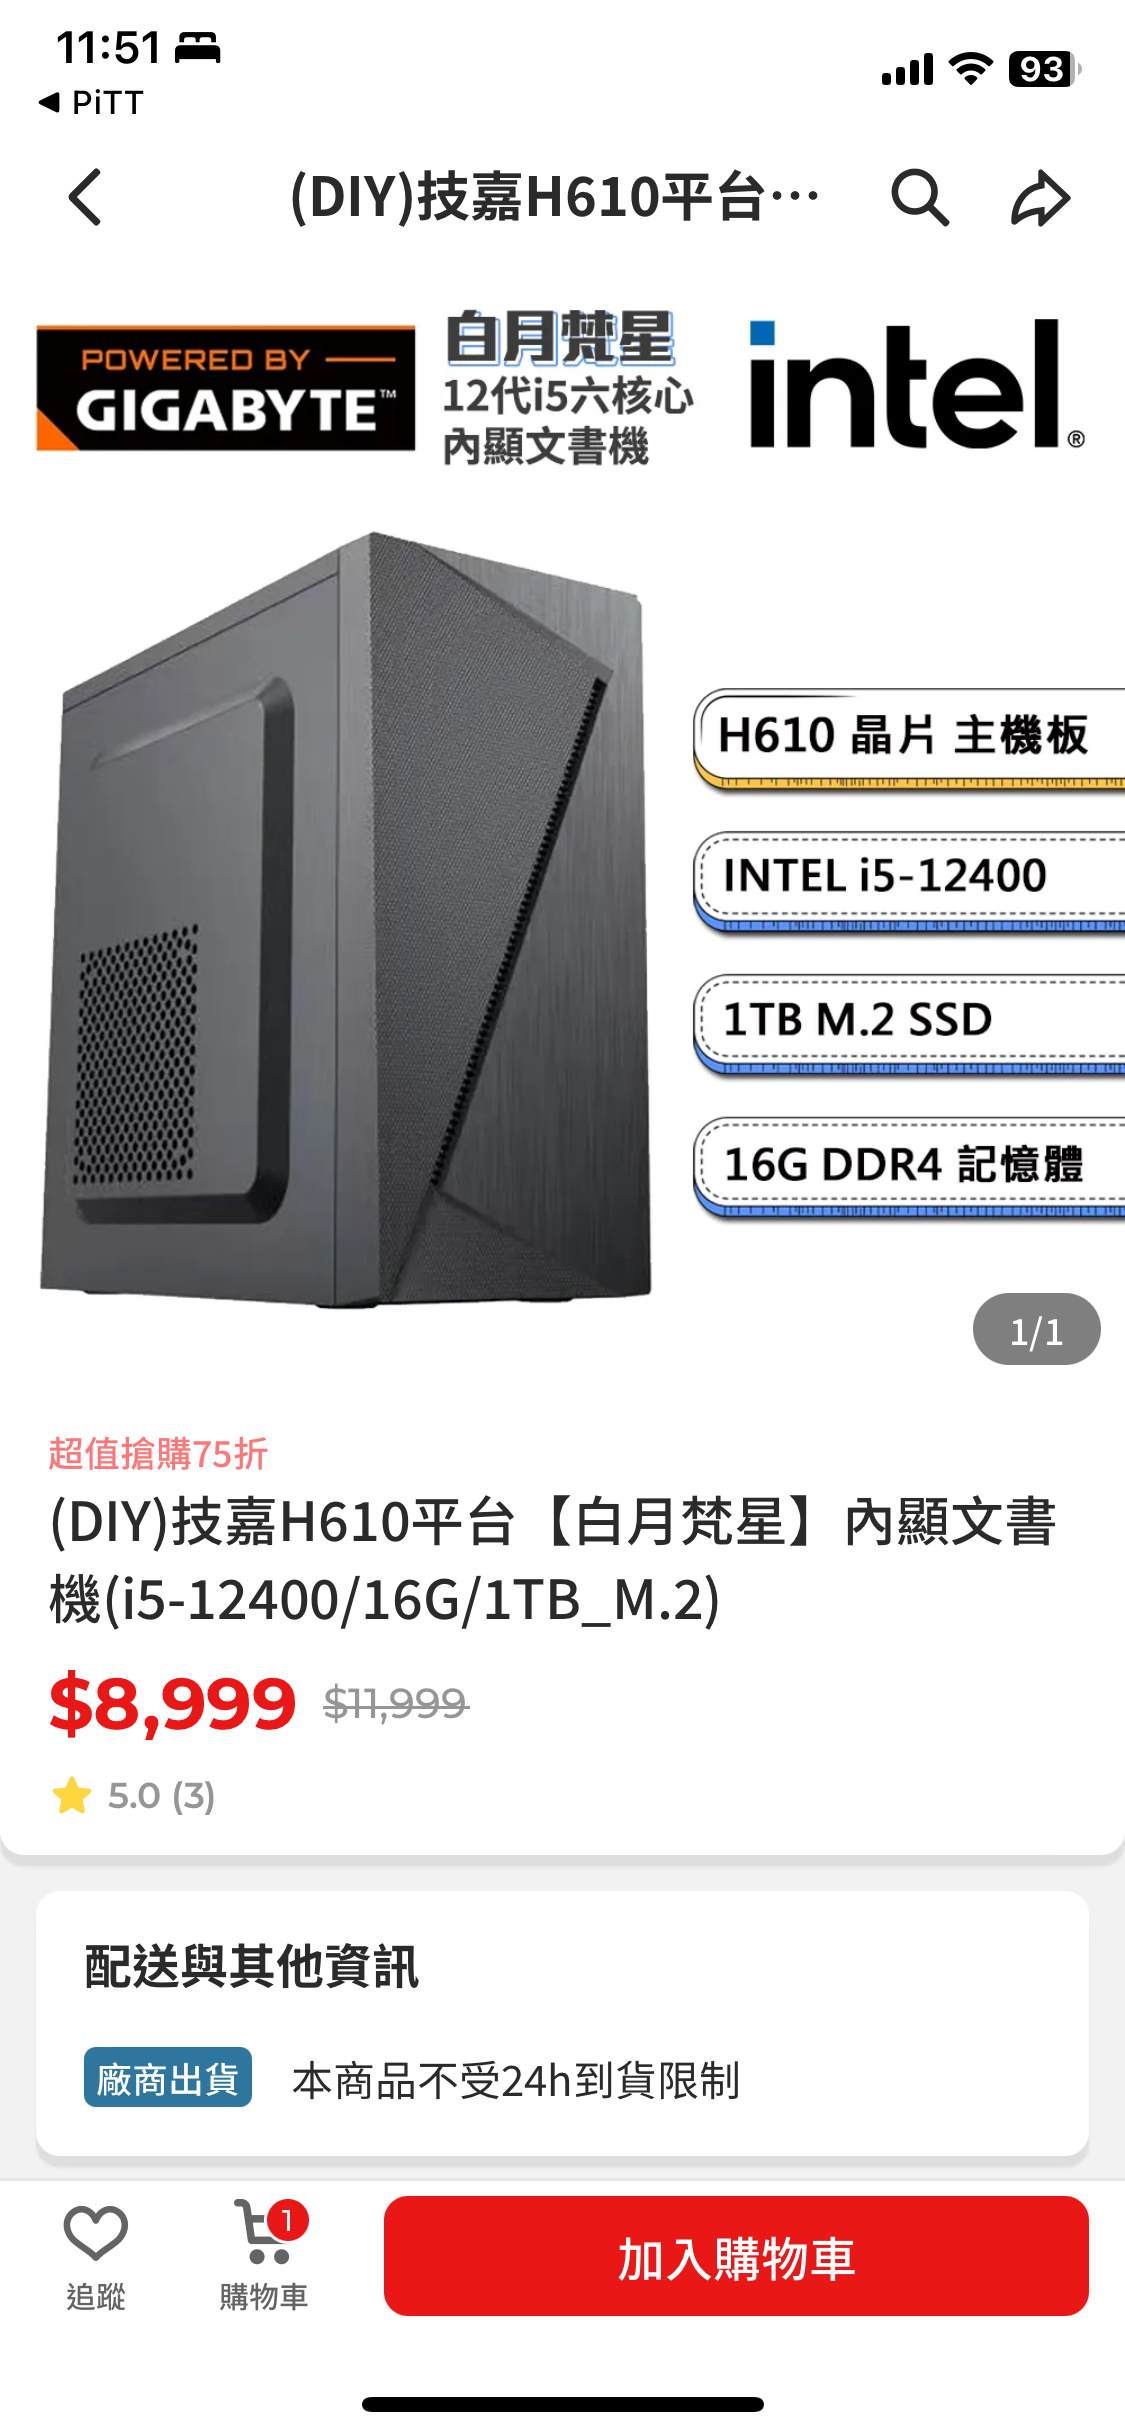Tap the yellow rating star

[72, 1796]
